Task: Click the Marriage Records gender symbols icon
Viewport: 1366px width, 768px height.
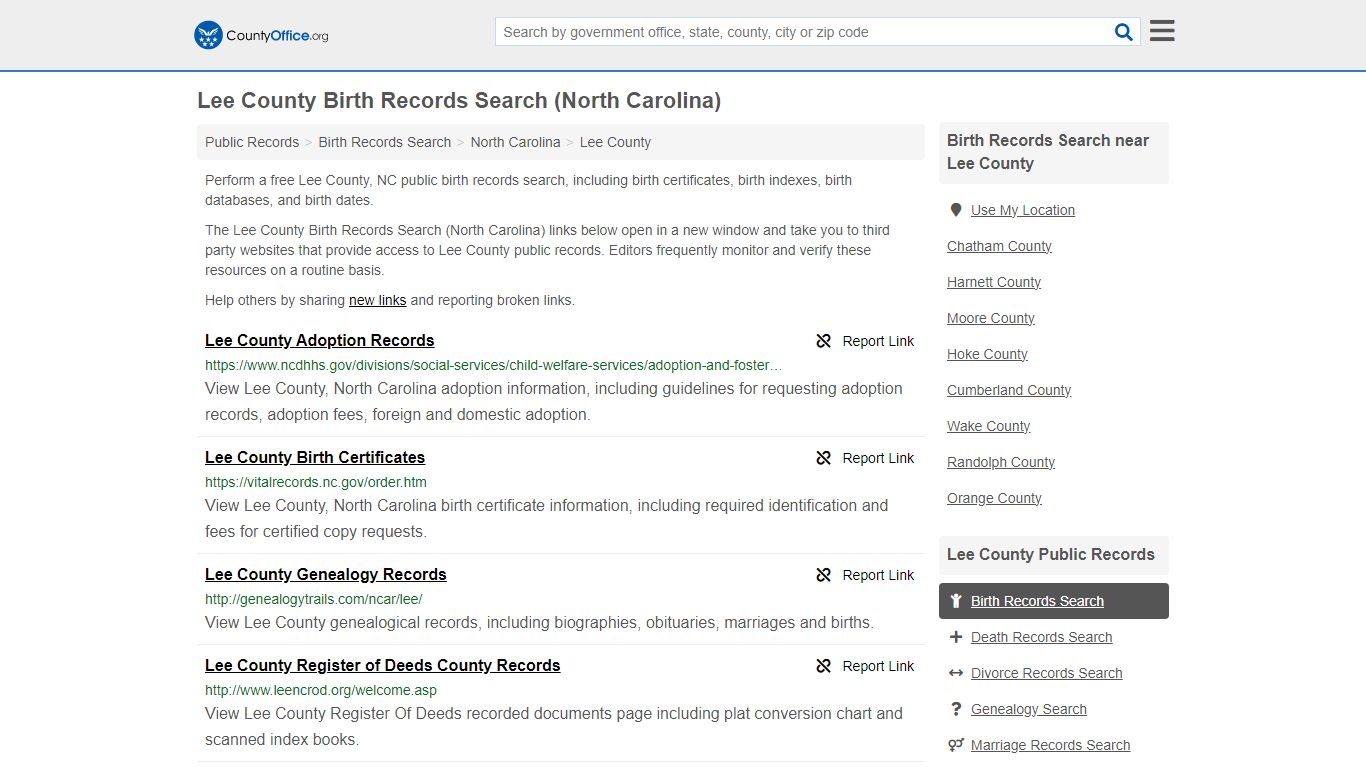Action: tap(956, 745)
